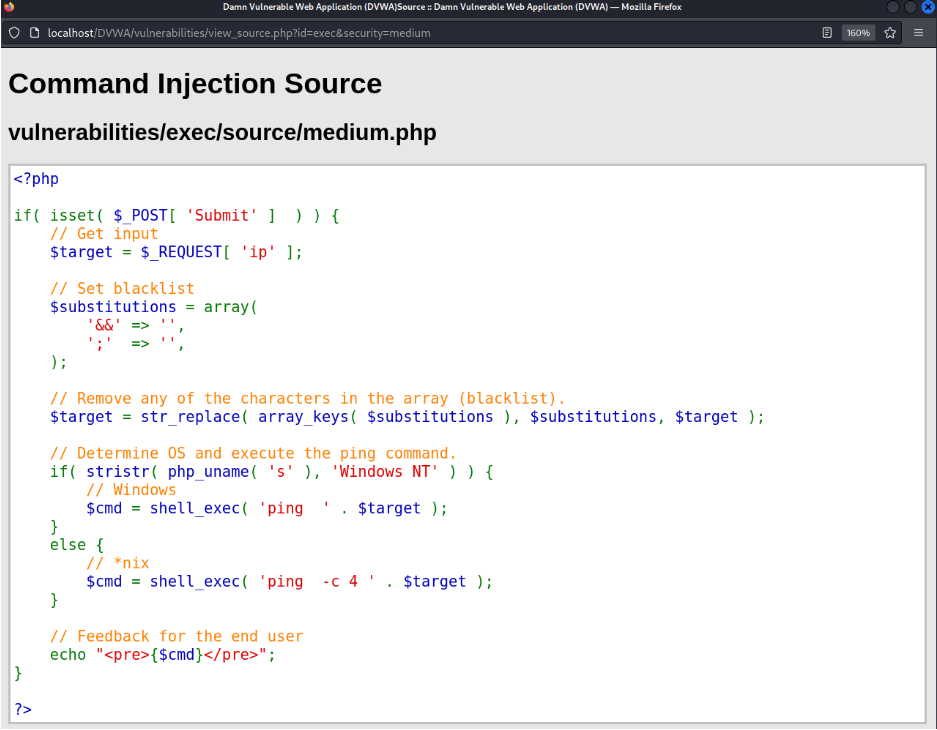Screen dimensions: 937x730
Task: Click the echo <pre> output line
Action: (x=162, y=654)
